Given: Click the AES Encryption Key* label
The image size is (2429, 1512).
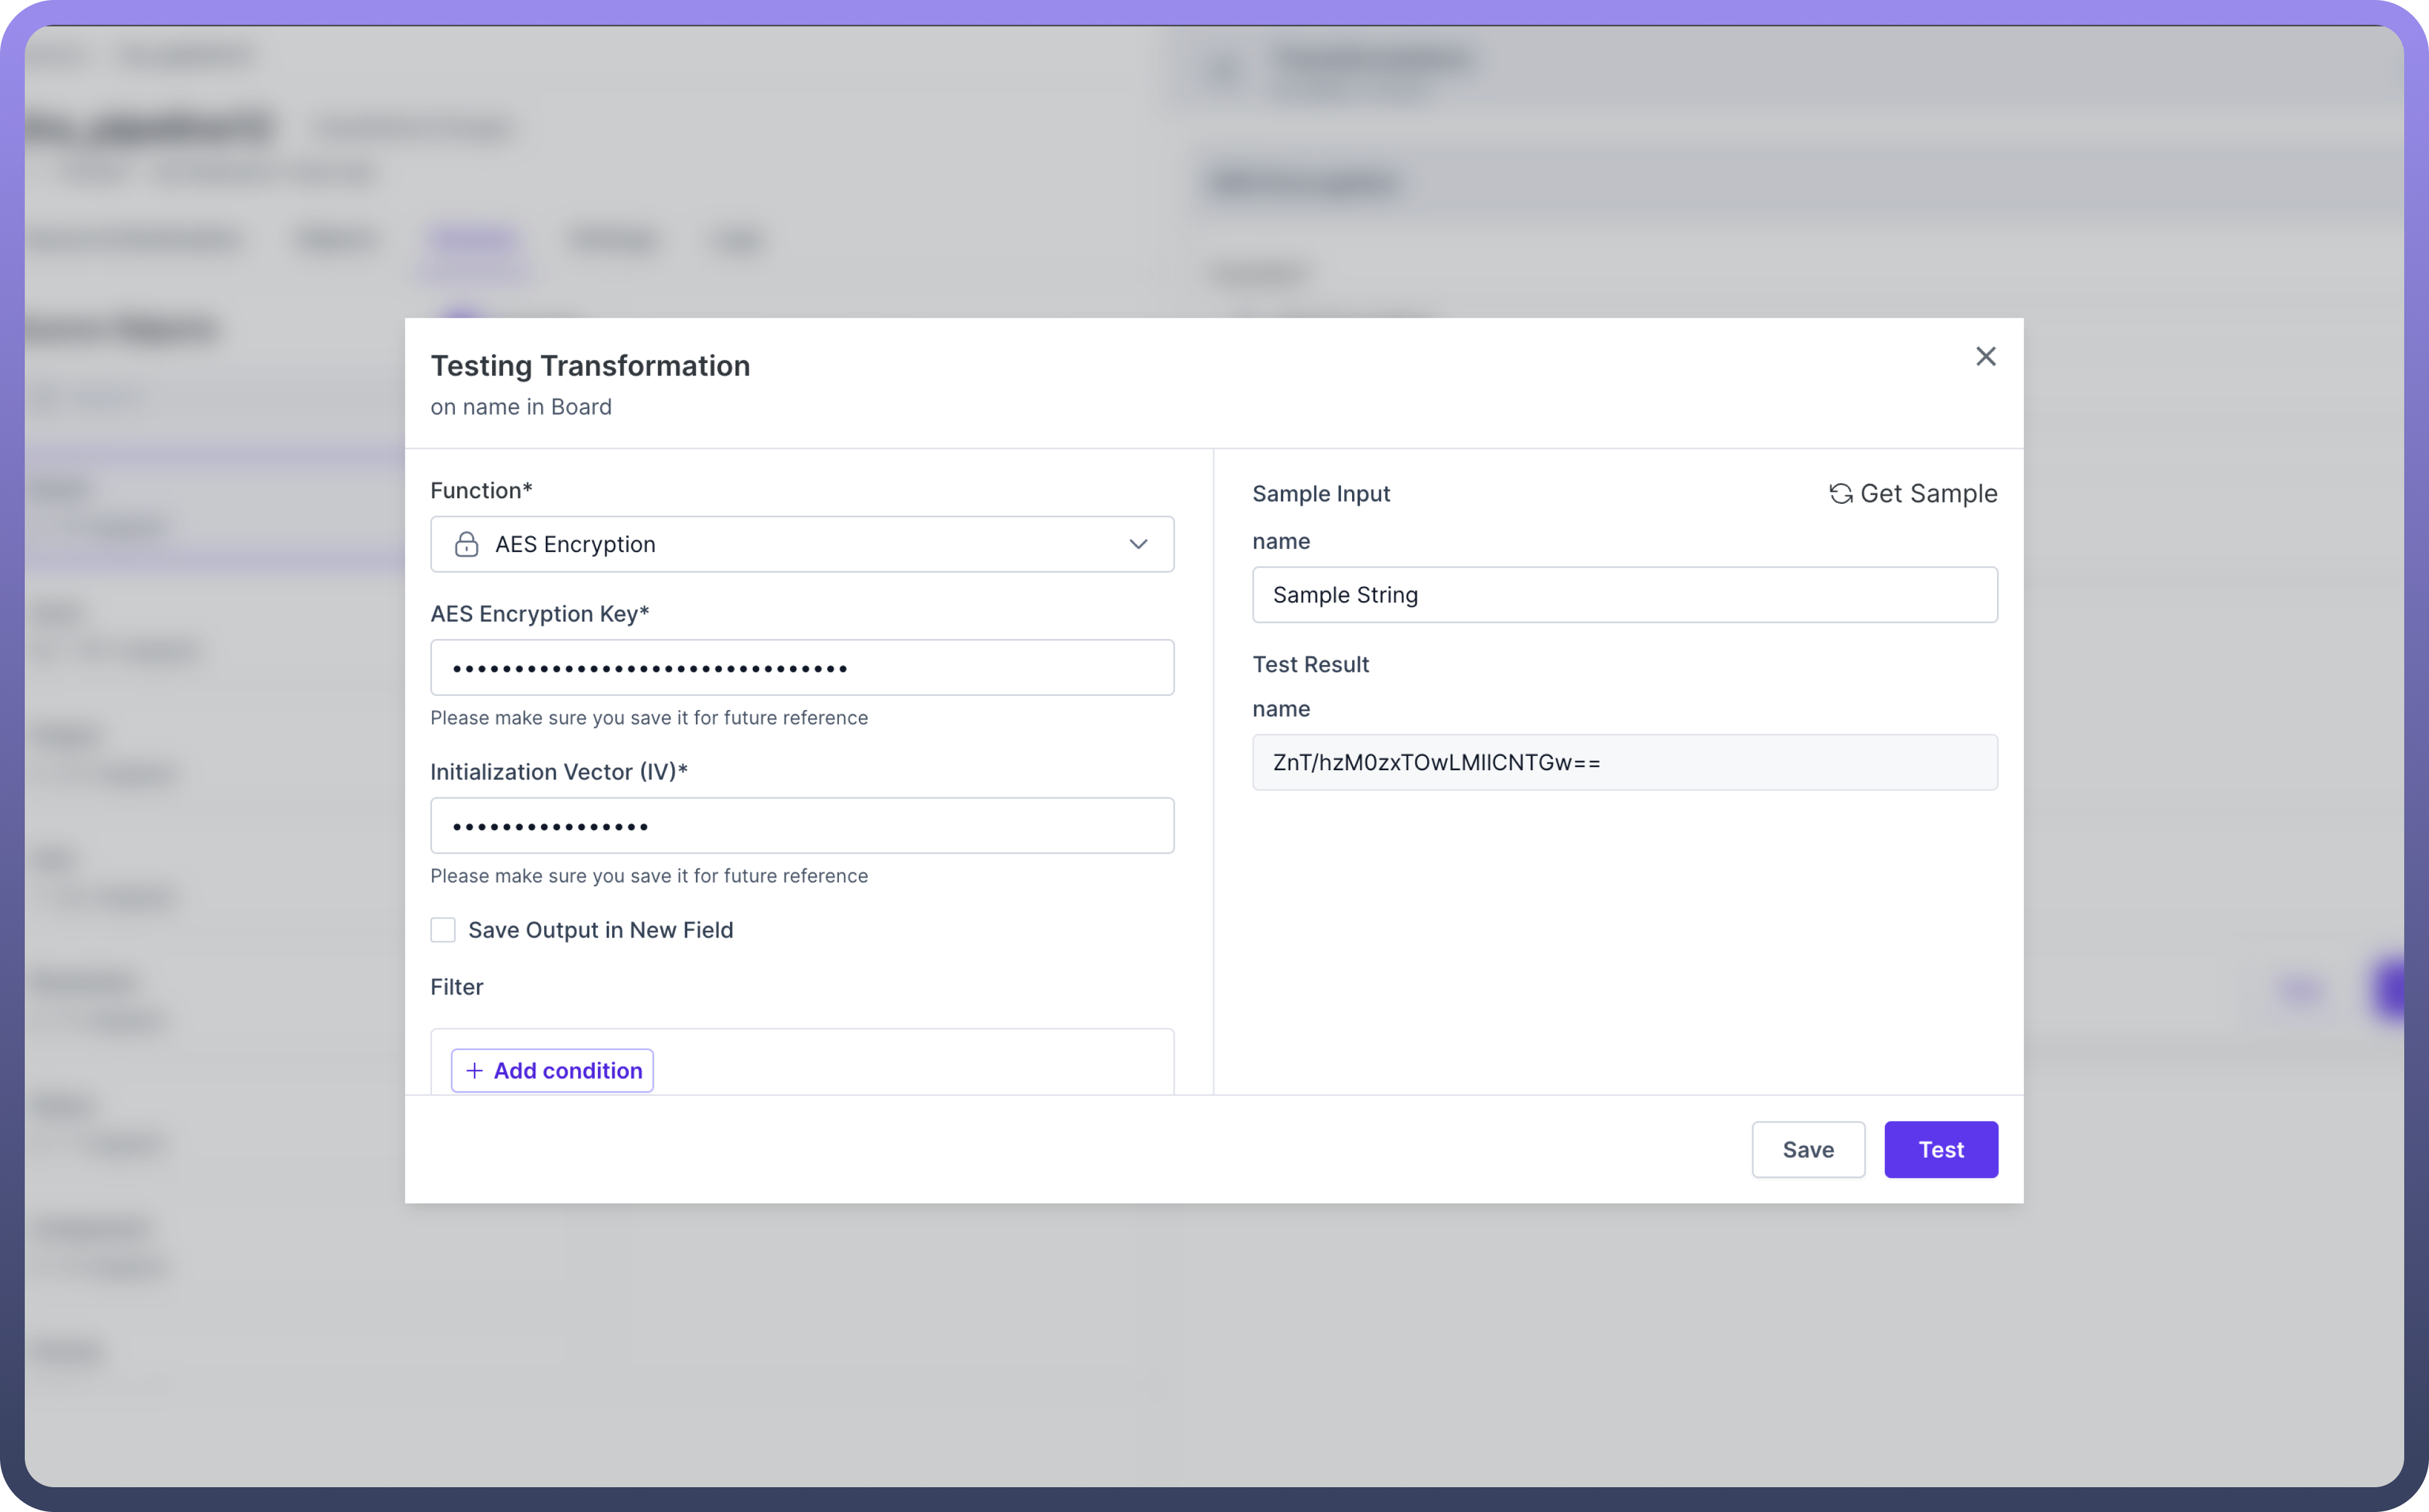Looking at the screenshot, I should tap(539, 614).
